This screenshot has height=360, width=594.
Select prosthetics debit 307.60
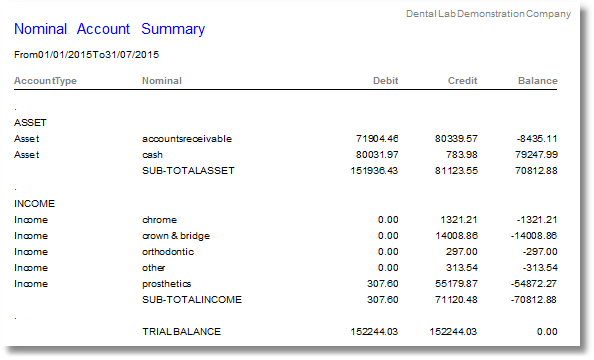click(383, 283)
